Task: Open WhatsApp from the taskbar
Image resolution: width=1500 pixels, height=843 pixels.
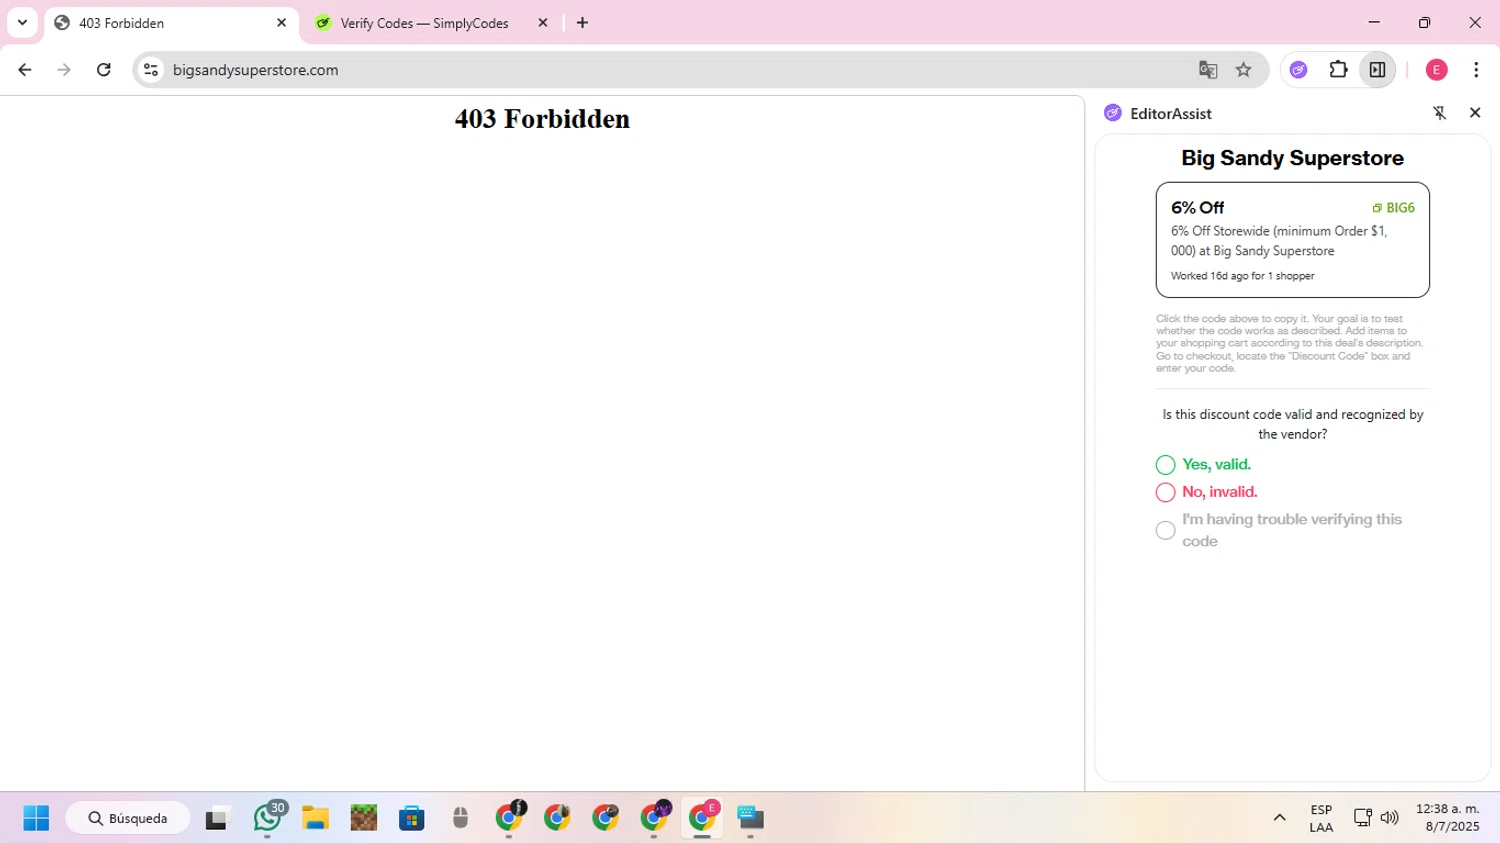Action: click(268, 818)
